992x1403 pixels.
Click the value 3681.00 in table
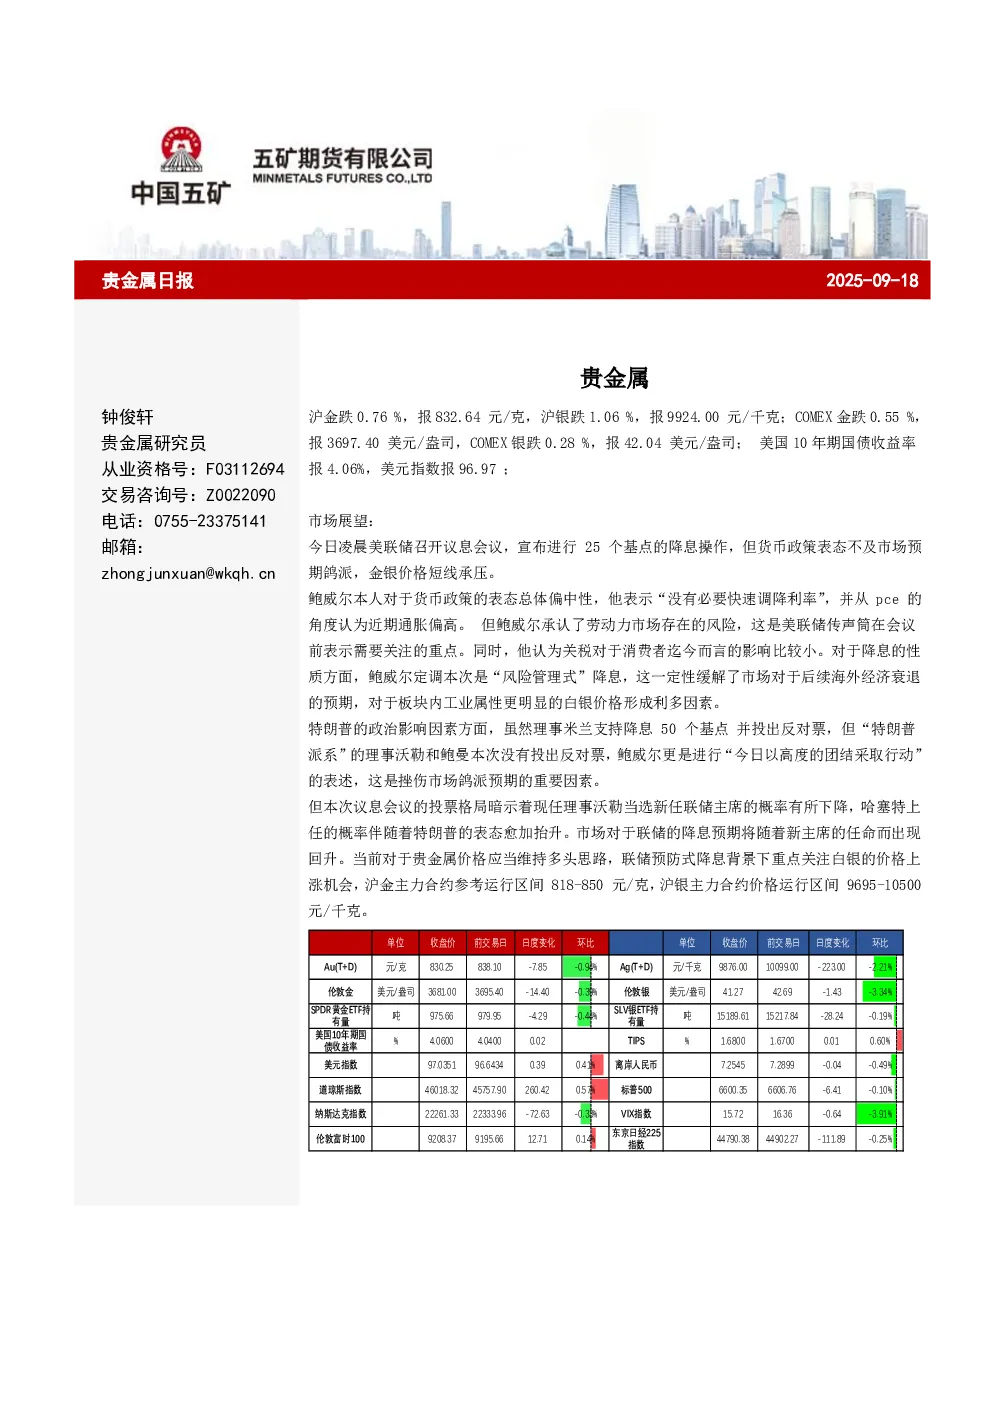point(442,992)
